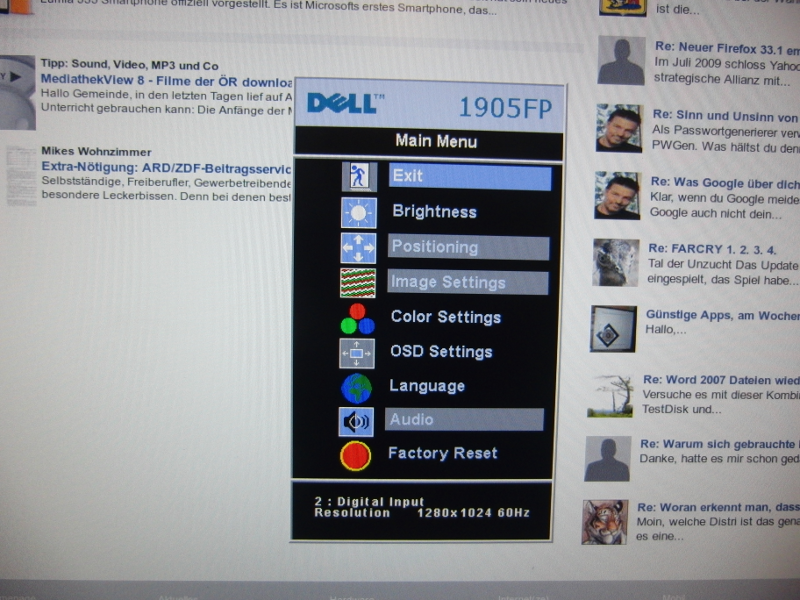The width and height of the screenshot is (800, 600).
Task: Click the silhouette avatar beside the Firefox 33.1 post
Action: pyautogui.click(x=621, y=61)
